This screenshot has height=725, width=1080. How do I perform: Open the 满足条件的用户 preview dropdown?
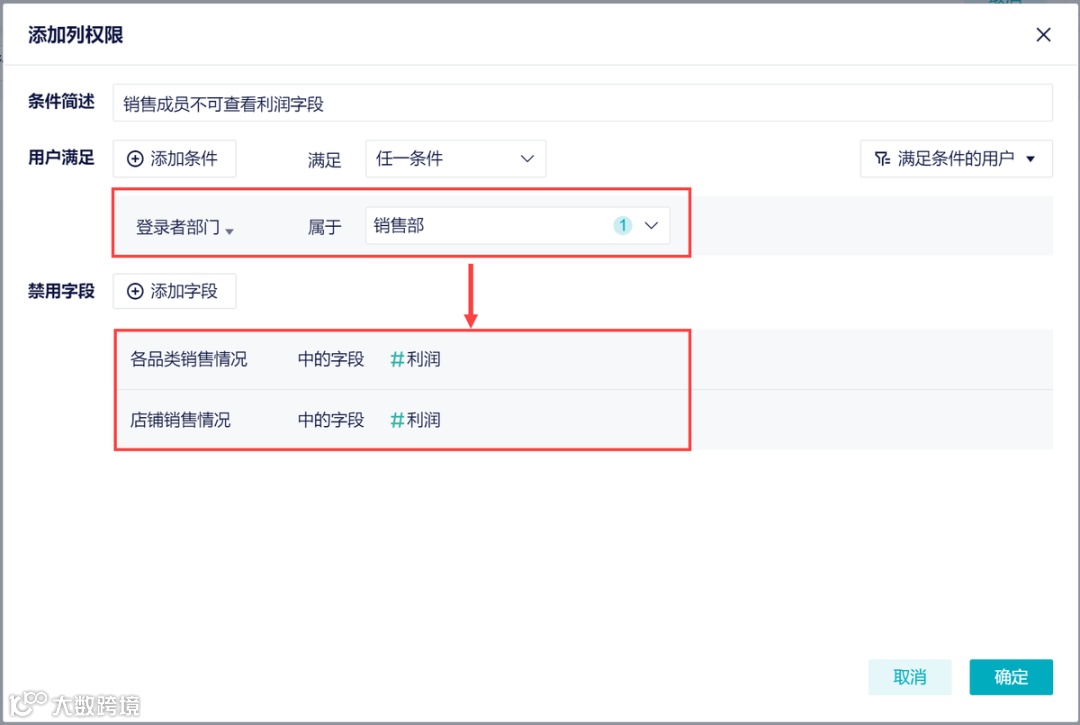pyautogui.click(x=955, y=158)
